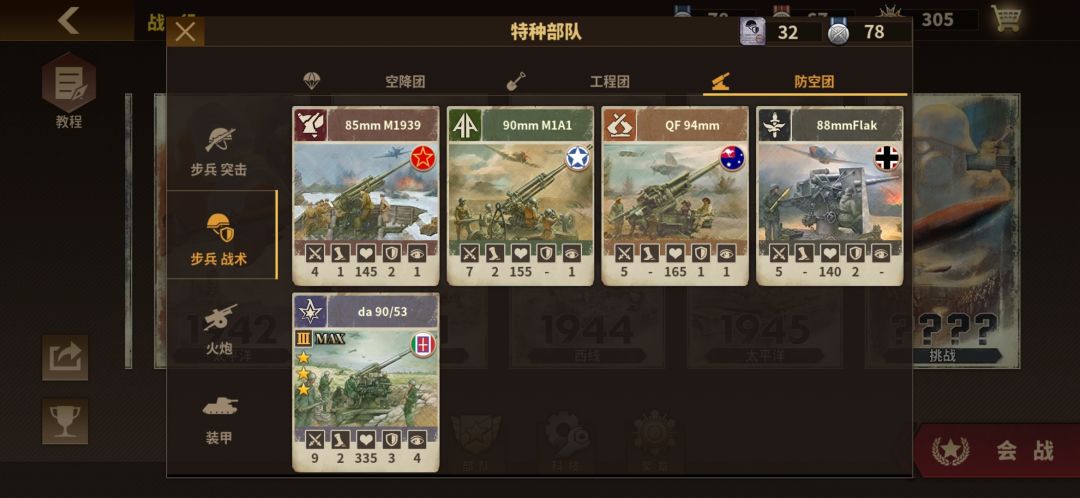Select the 步兵 战术 category

click(221, 235)
